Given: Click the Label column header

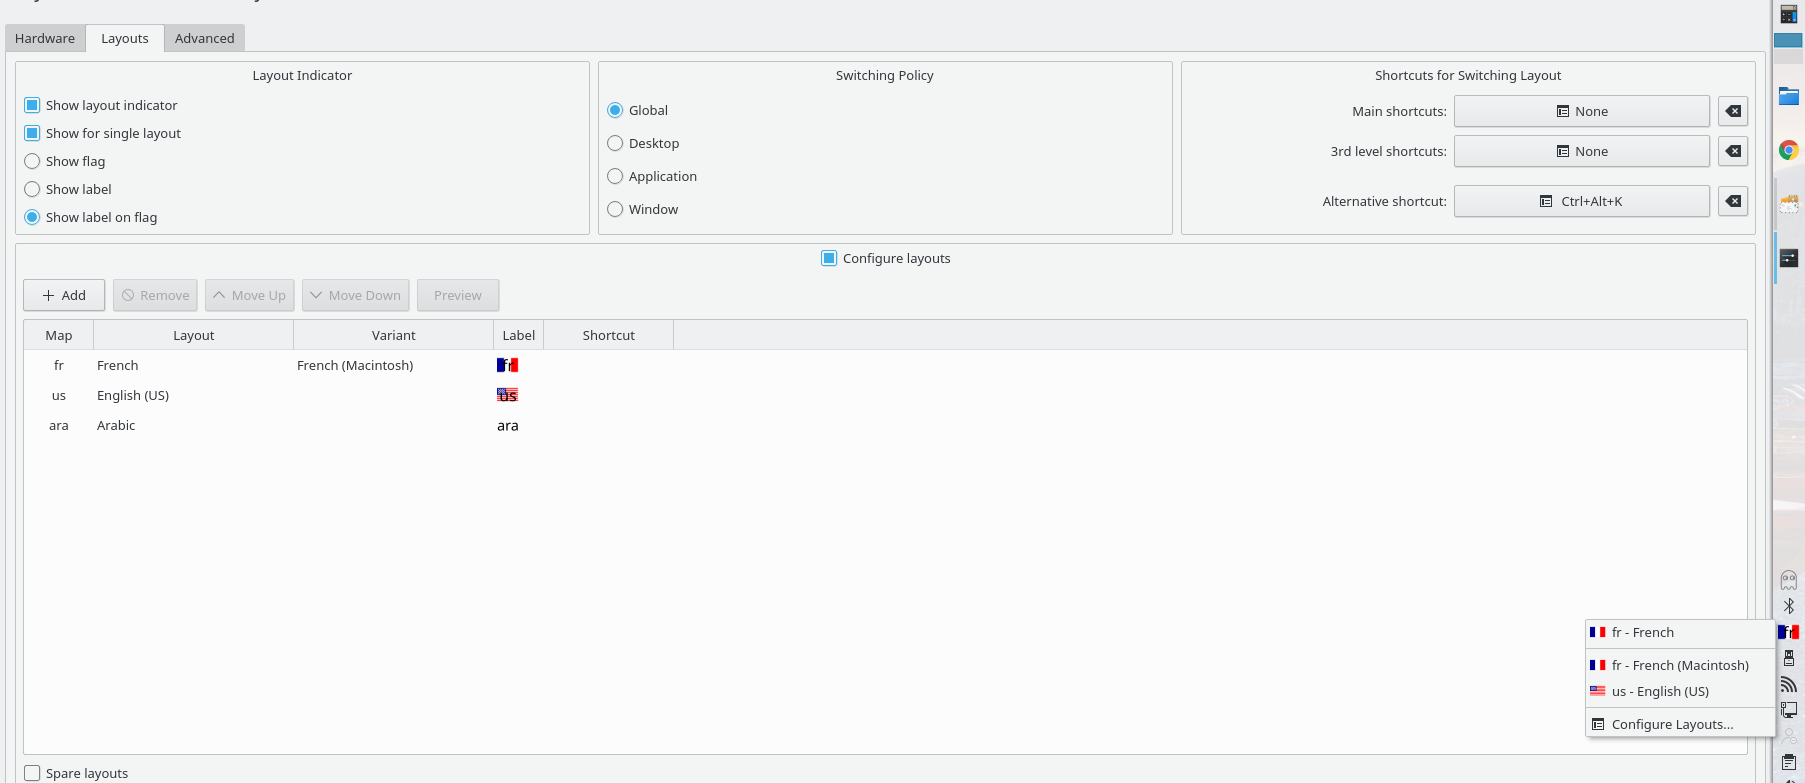Looking at the screenshot, I should tap(519, 335).
